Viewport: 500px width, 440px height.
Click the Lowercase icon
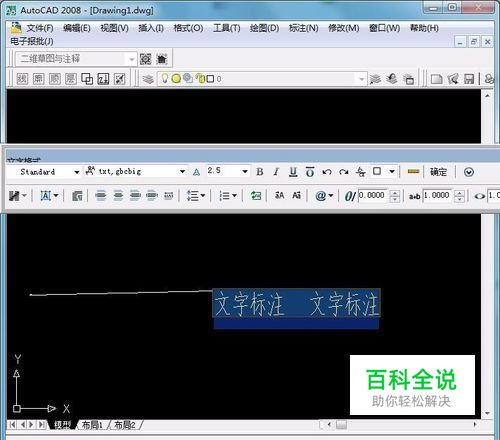(x=296, y=196)
